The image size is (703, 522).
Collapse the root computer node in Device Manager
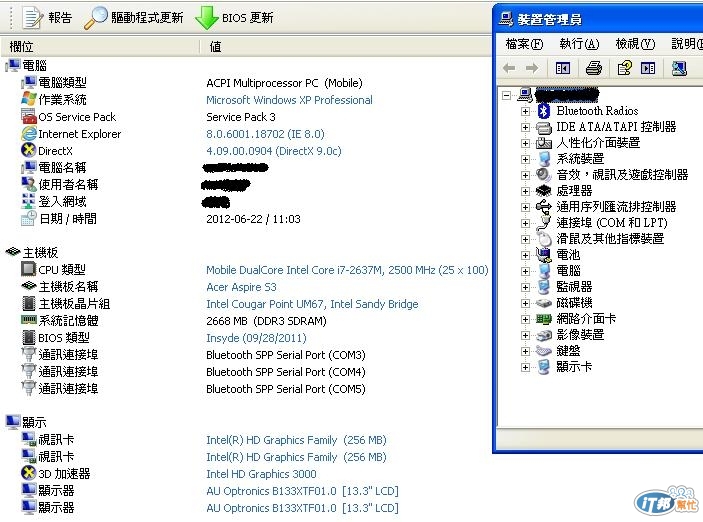[x=506, y=95]
